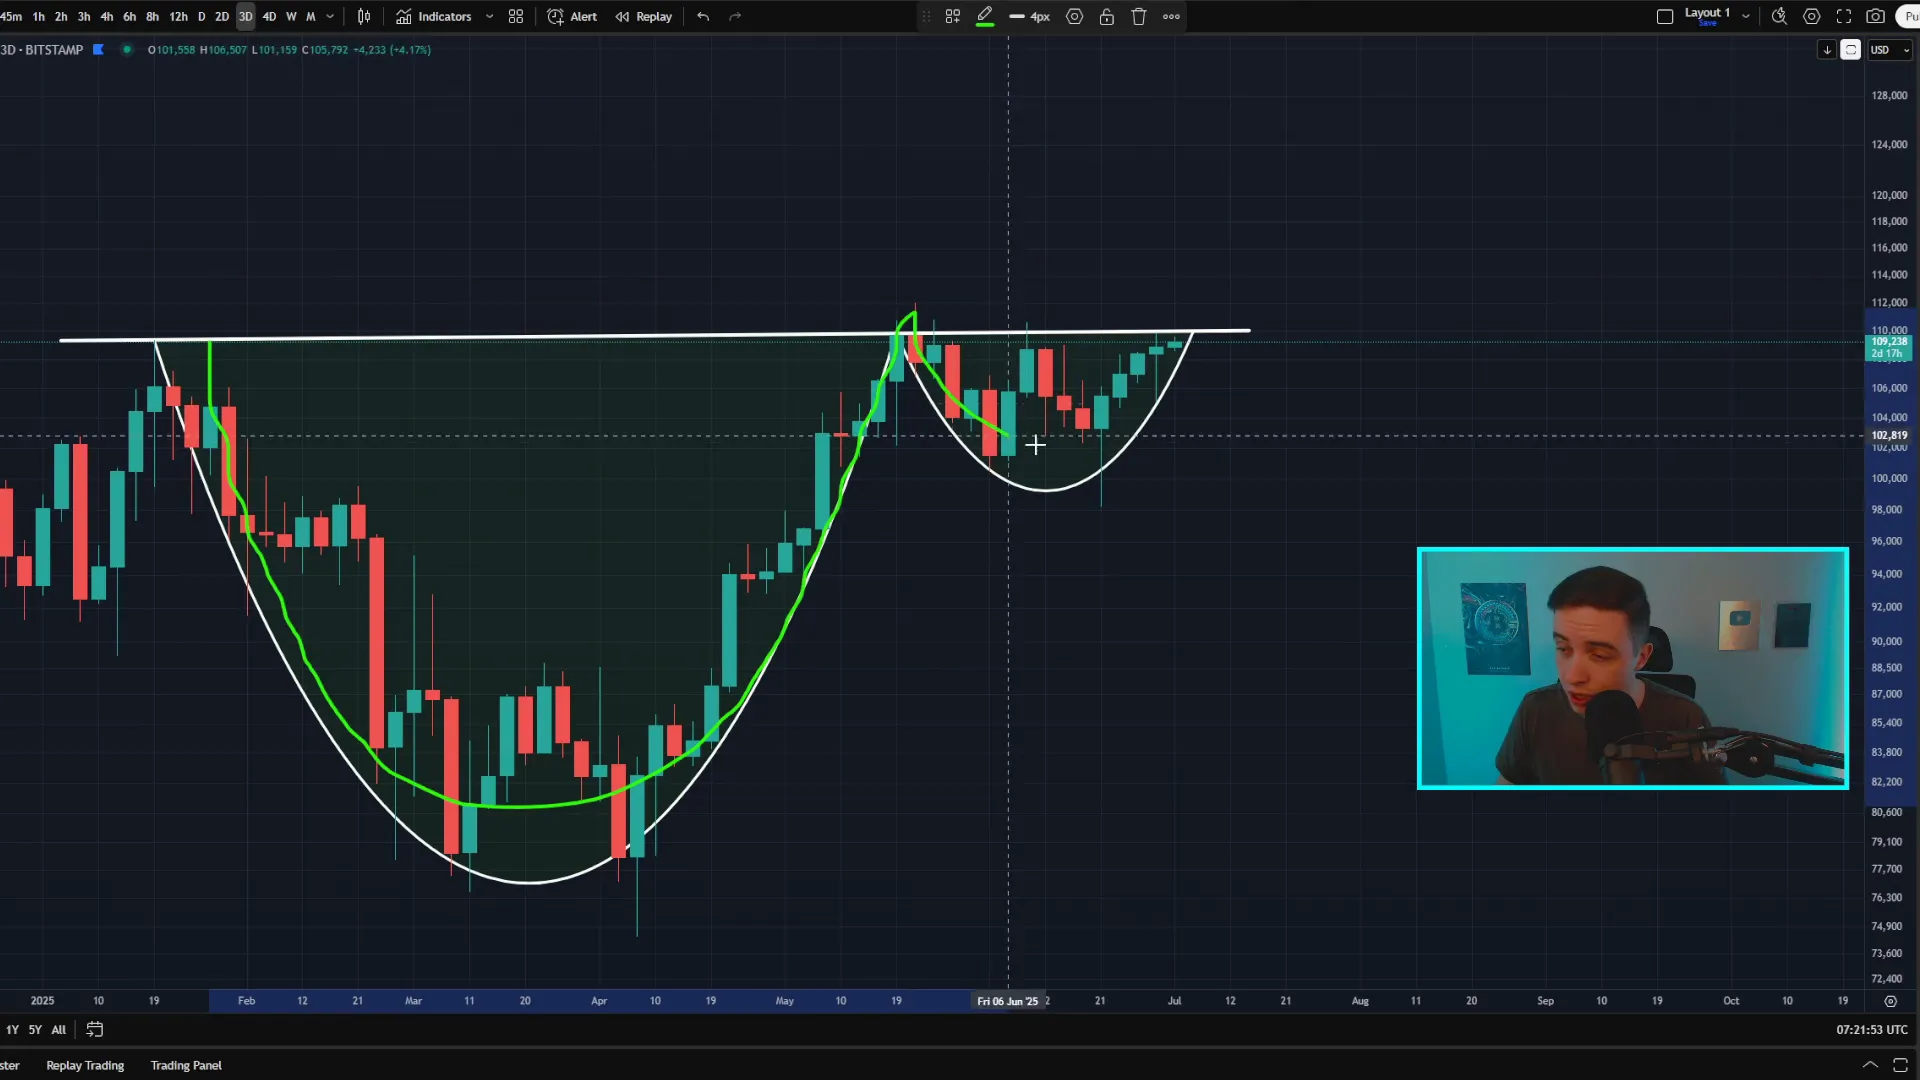Image resolution: width=1920 pixels, height=1080 pixels.
Task: Expand the indicators favorites arrow
Action: [489, 17]
